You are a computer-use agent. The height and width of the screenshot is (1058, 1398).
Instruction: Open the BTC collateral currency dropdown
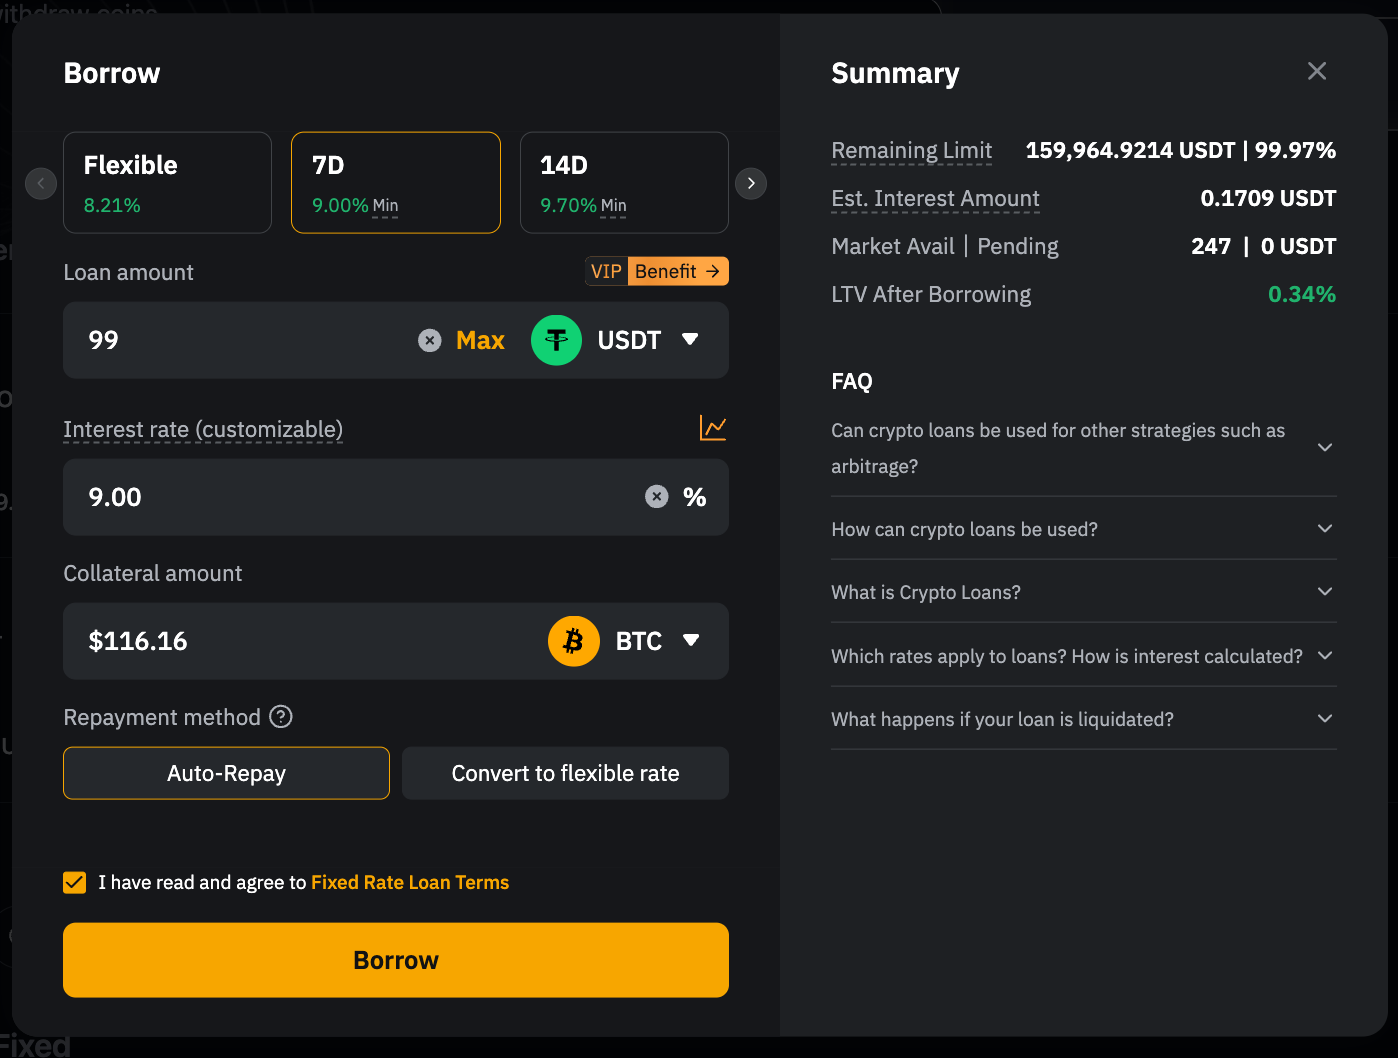tap(690, 641)
